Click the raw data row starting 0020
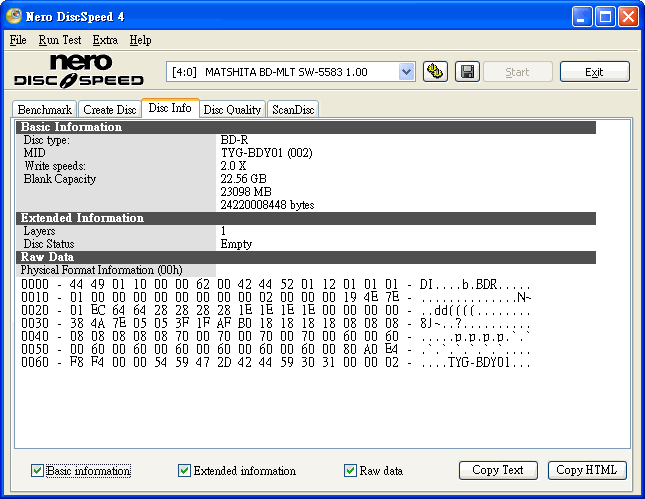 (x=276, y=310)
